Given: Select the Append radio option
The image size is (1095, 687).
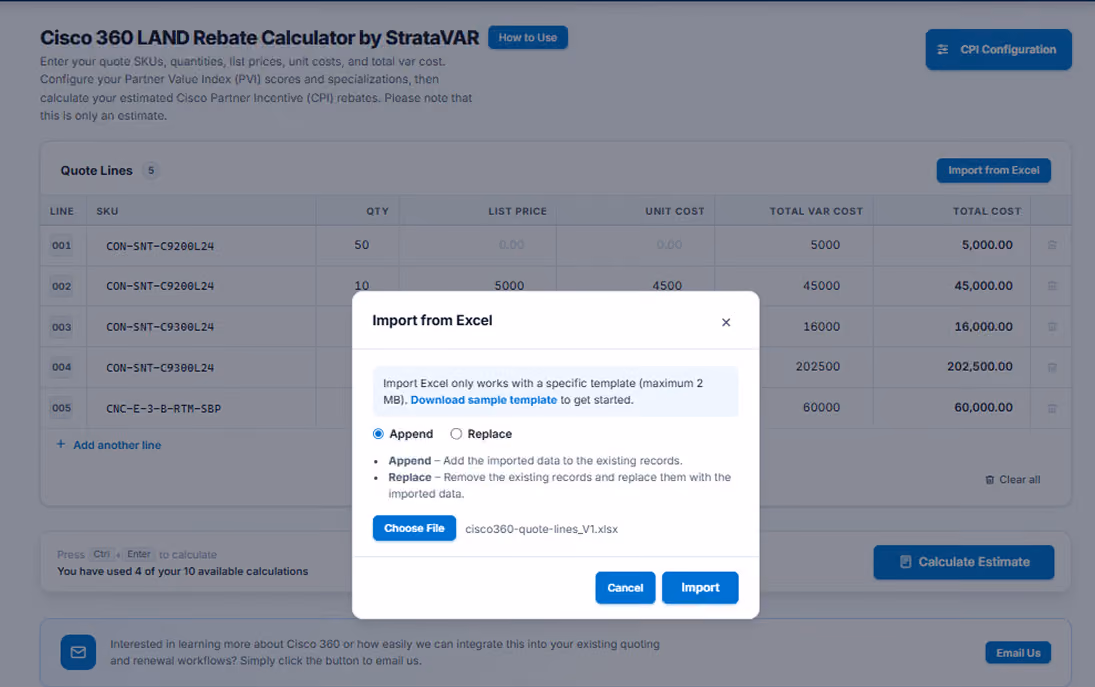Looking at the screenshot, I should pyautogui.click(x=379, y=434).
